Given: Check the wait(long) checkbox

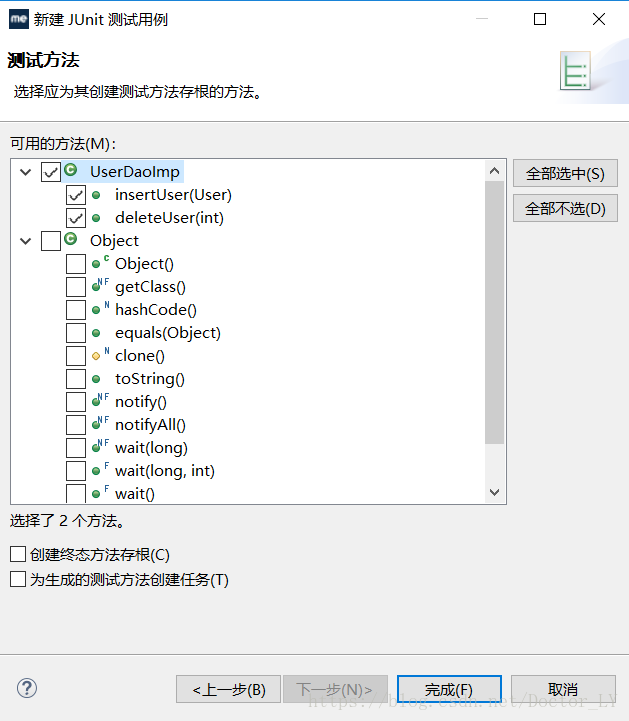Looking at the screenshot, I should (x=76, y=448).
